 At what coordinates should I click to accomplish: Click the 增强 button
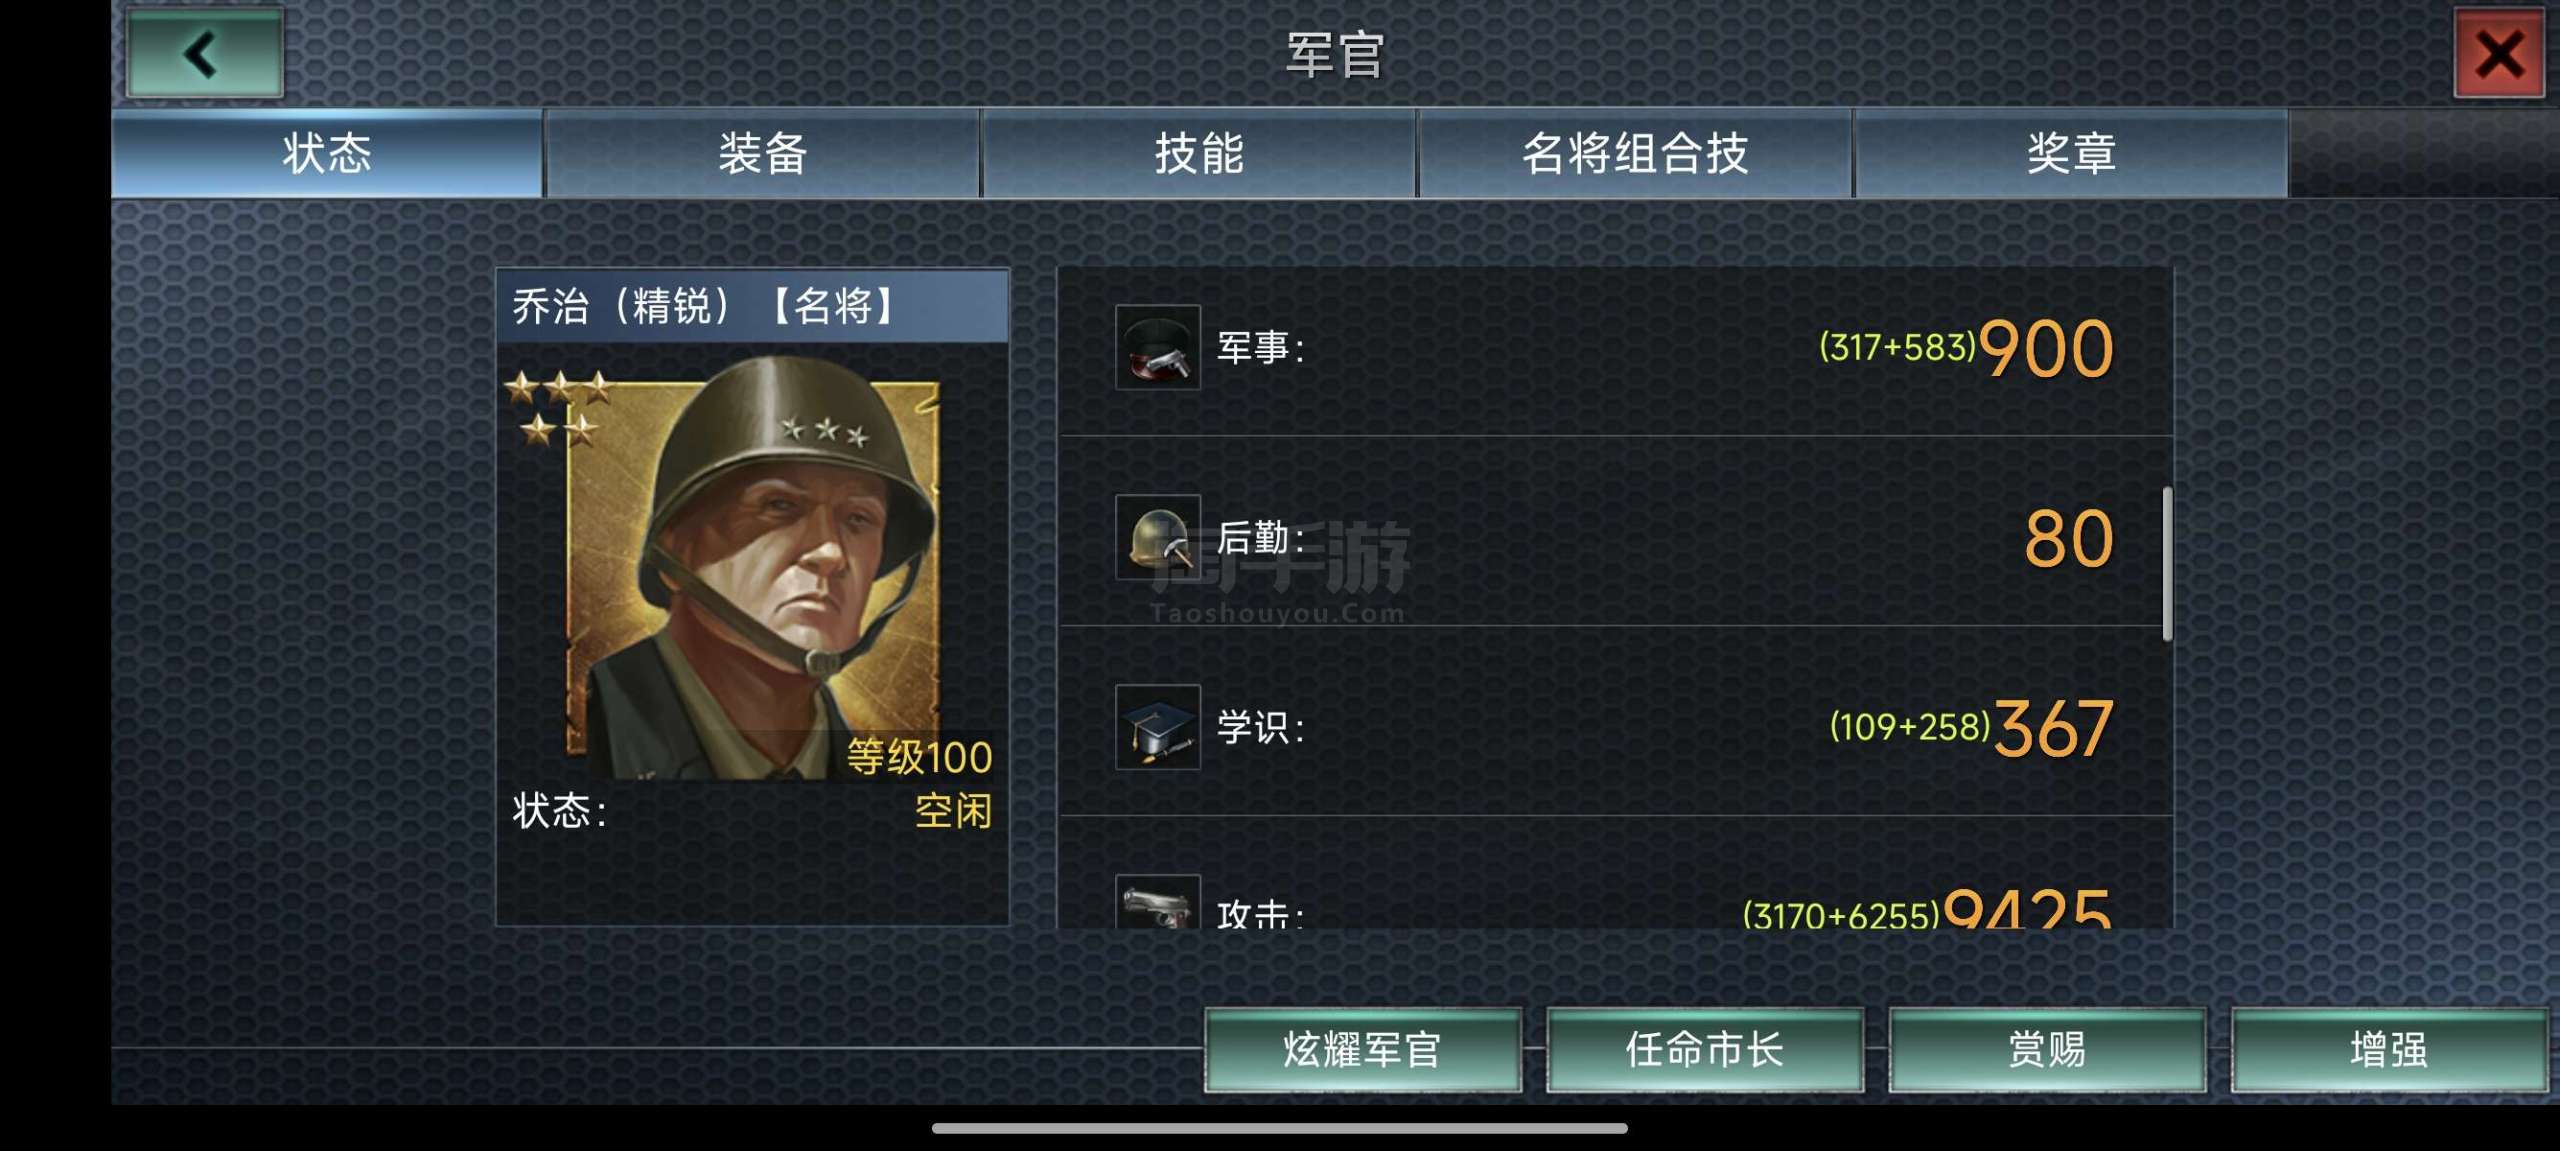coord(2389,1050)
